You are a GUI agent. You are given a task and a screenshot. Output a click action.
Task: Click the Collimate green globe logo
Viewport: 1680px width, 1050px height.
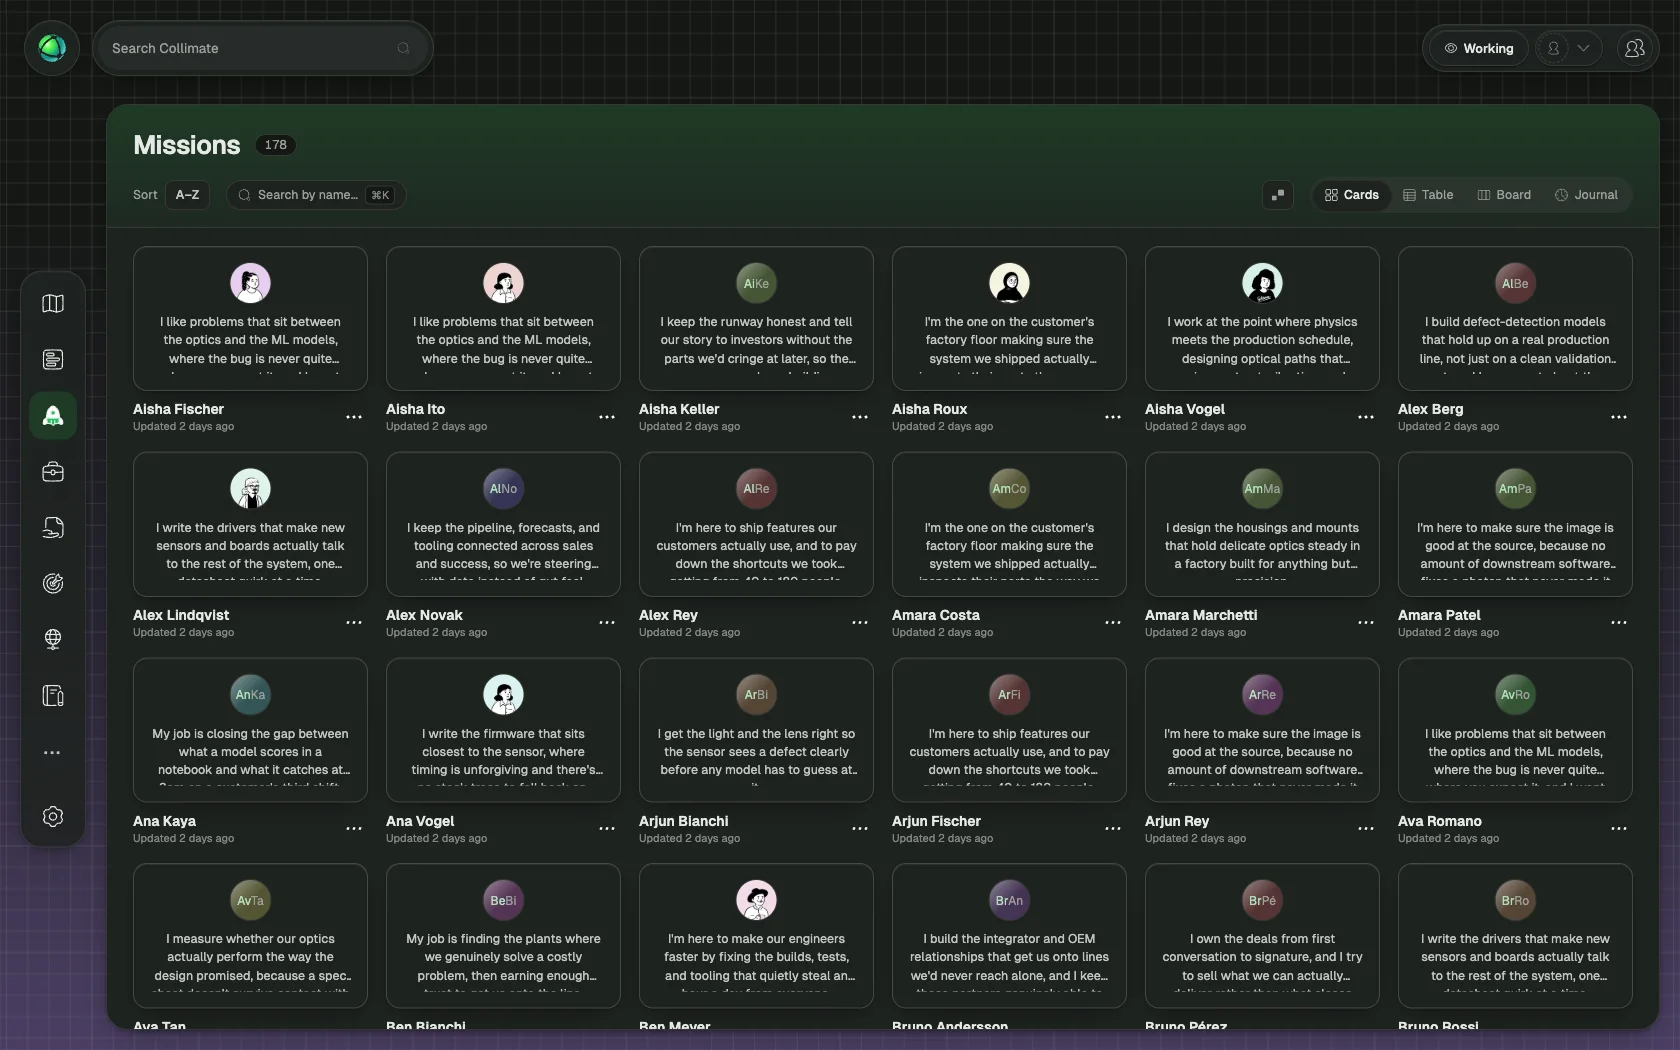[52, 48]
